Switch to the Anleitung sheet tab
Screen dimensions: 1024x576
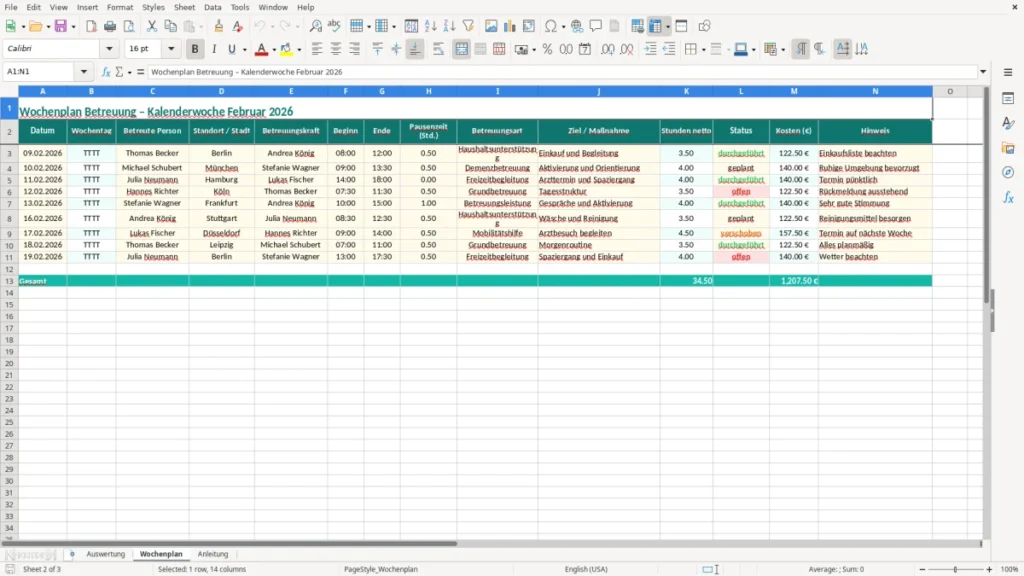(213, 554)
